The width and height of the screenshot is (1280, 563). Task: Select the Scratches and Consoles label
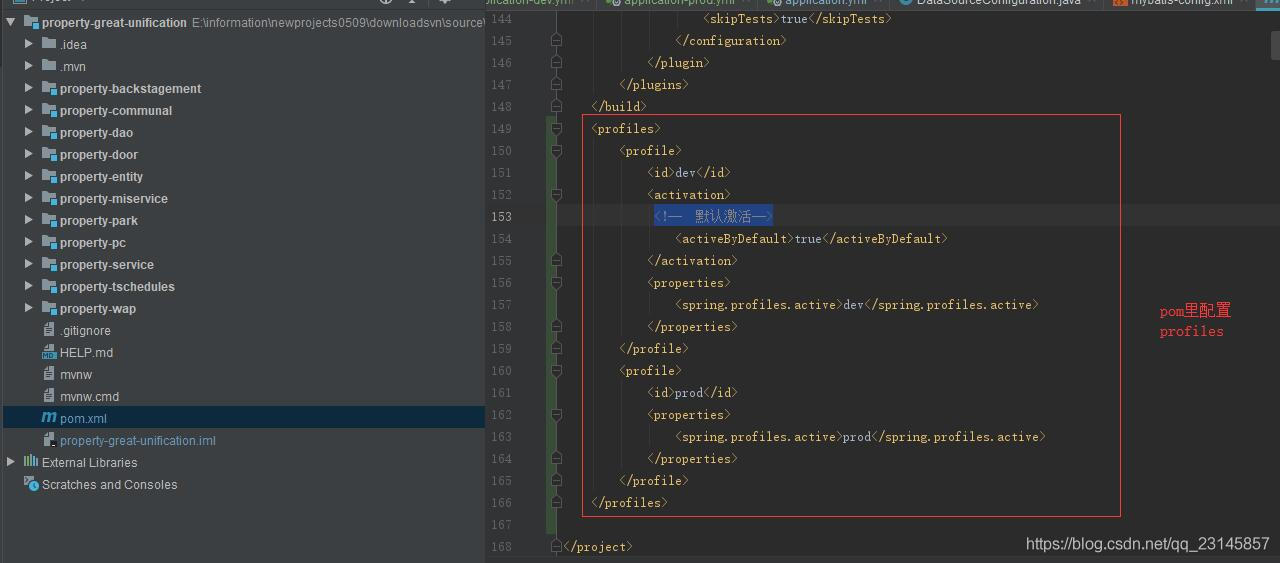[x=110, y=485]
